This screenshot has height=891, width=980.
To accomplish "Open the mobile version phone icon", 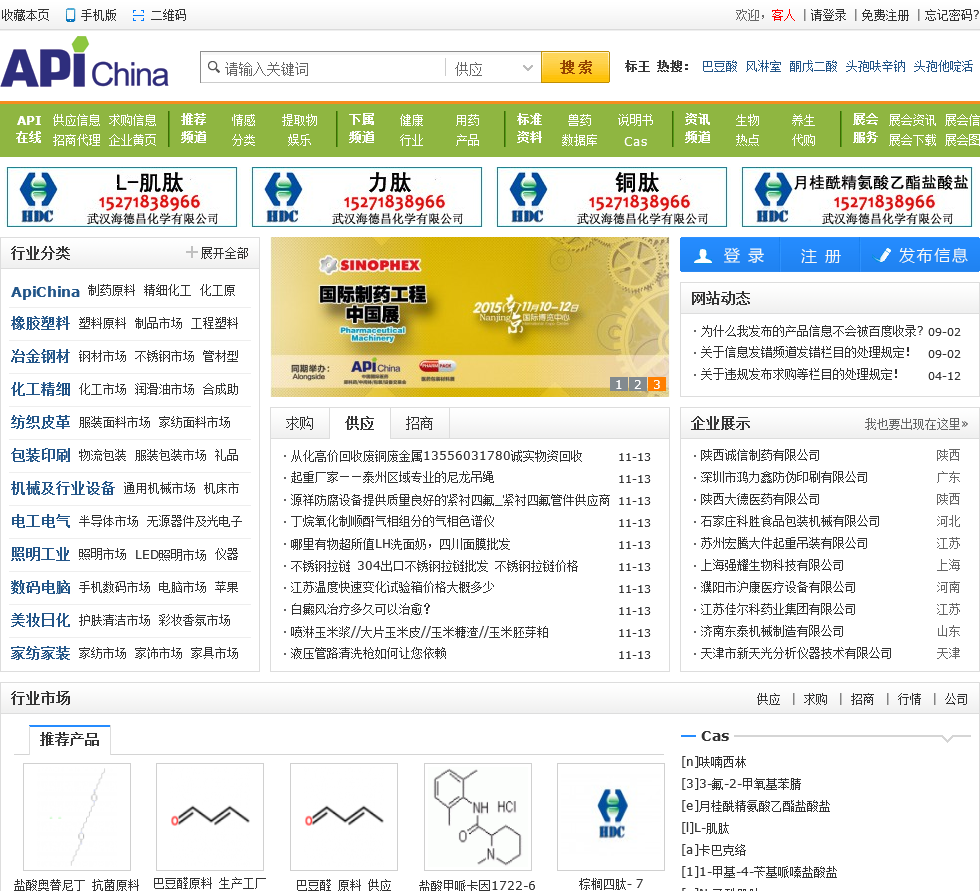I will click(70, 16).
